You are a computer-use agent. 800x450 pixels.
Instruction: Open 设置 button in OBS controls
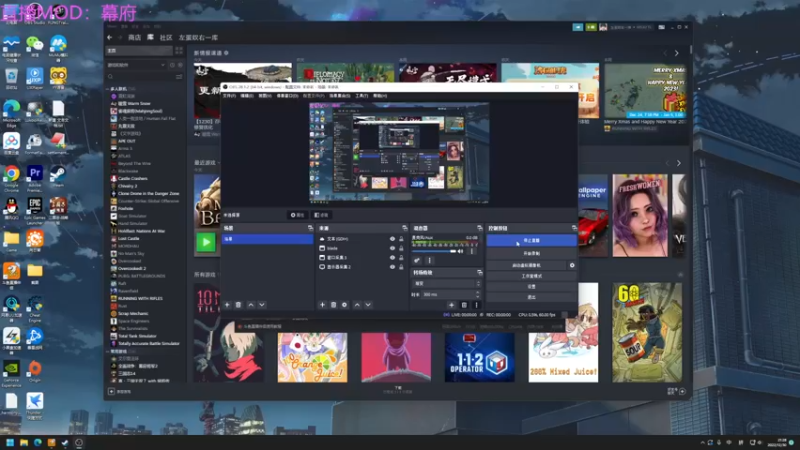point(532,287)
